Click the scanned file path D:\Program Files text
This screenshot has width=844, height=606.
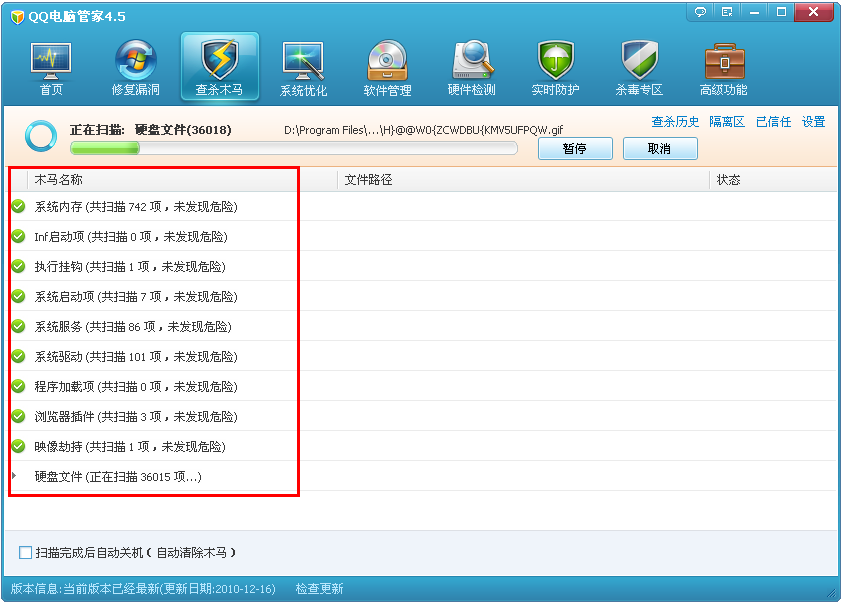coord(424,130)
